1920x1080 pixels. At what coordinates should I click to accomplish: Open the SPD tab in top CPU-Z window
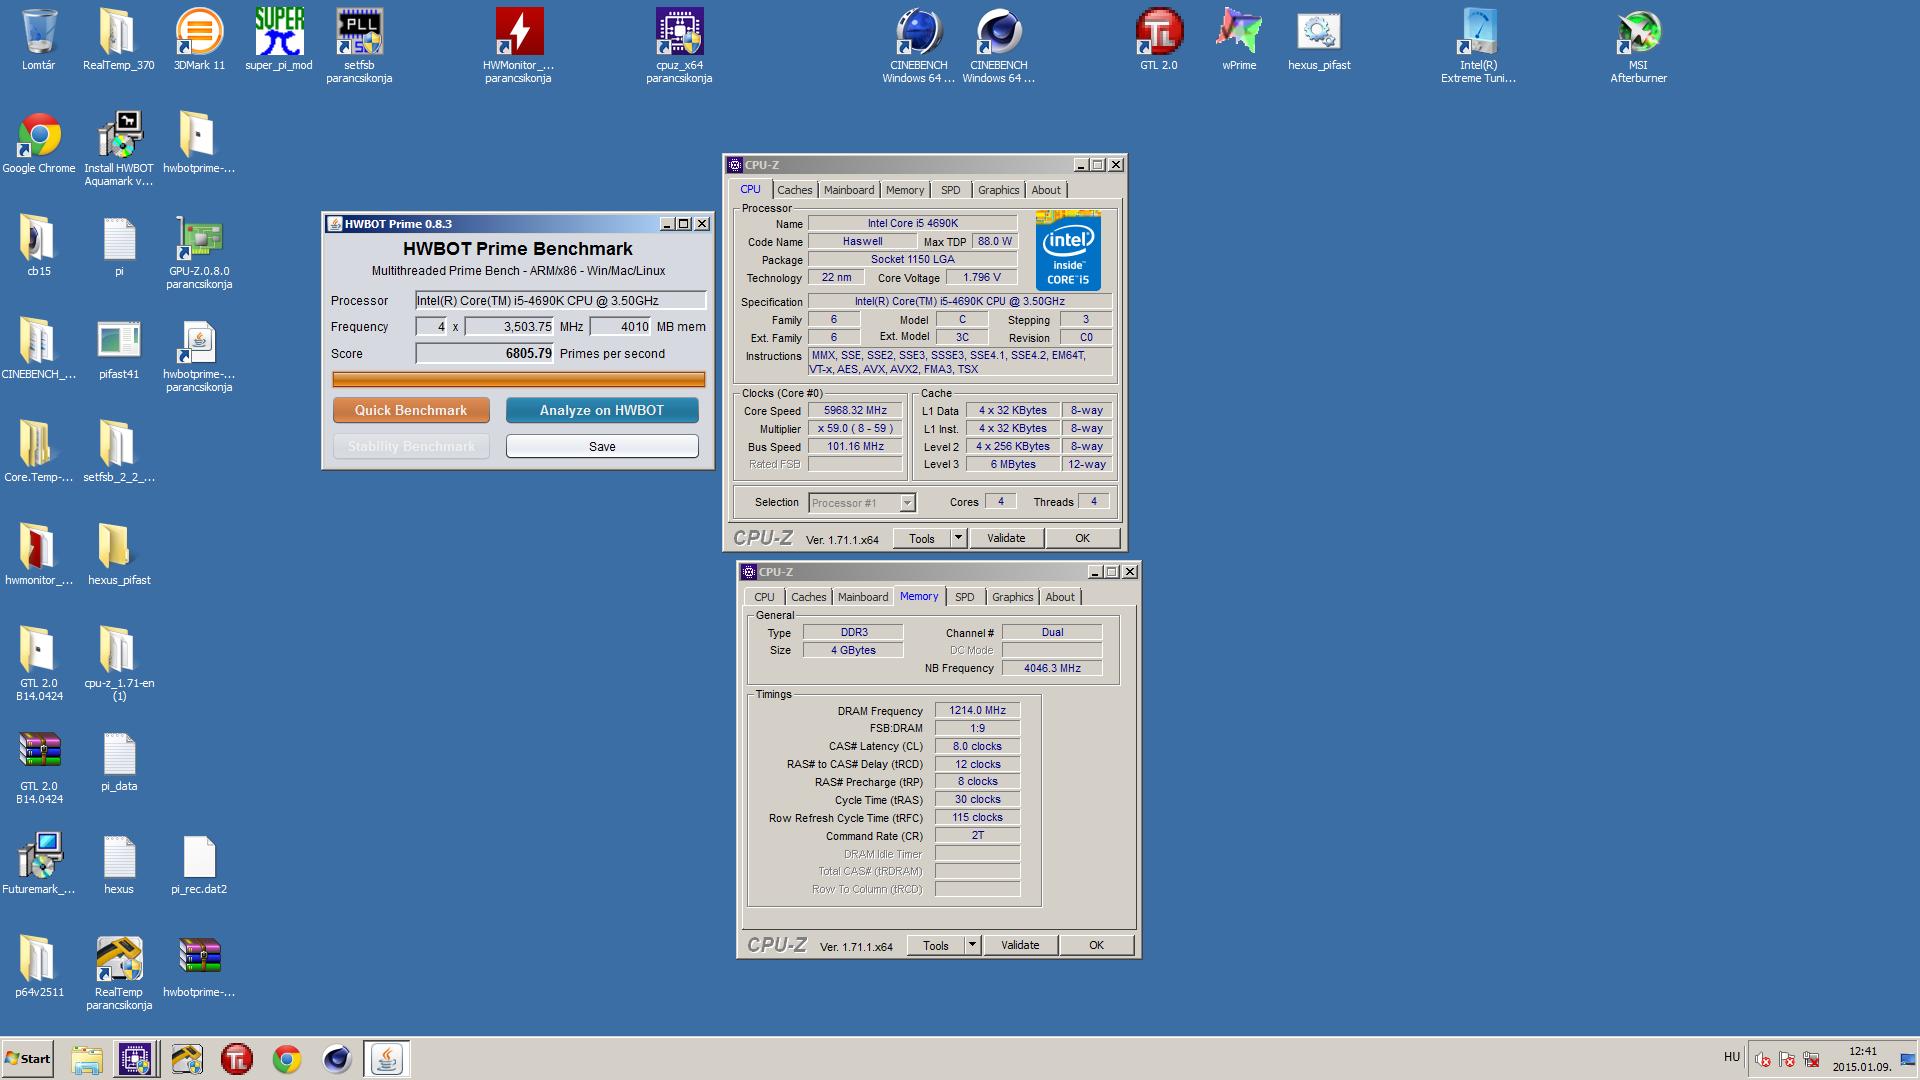coord(951,190)
